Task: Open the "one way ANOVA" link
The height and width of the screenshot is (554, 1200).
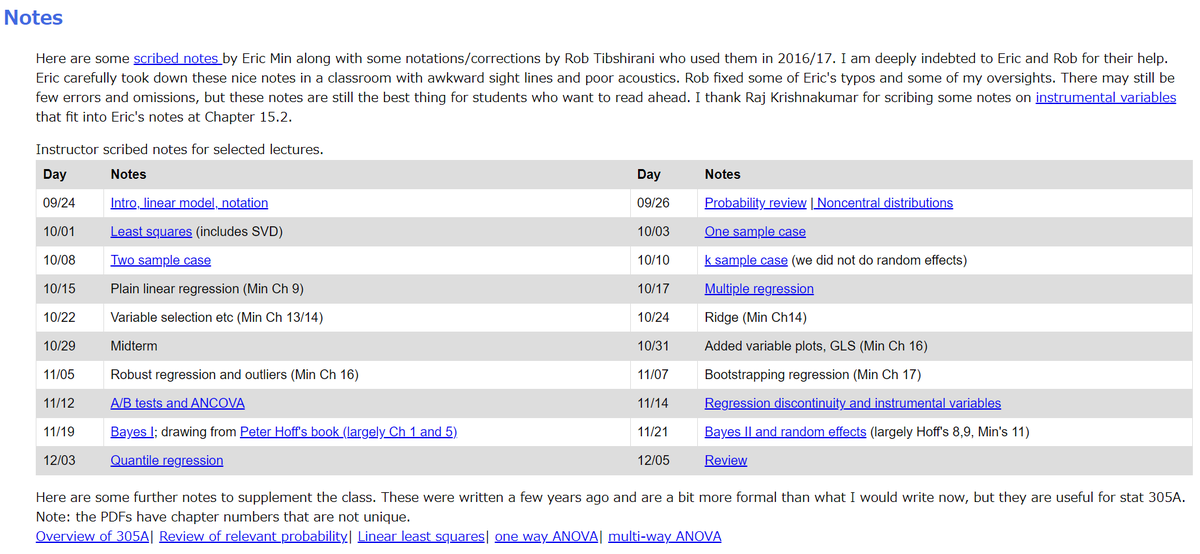Action: [547, 536]
